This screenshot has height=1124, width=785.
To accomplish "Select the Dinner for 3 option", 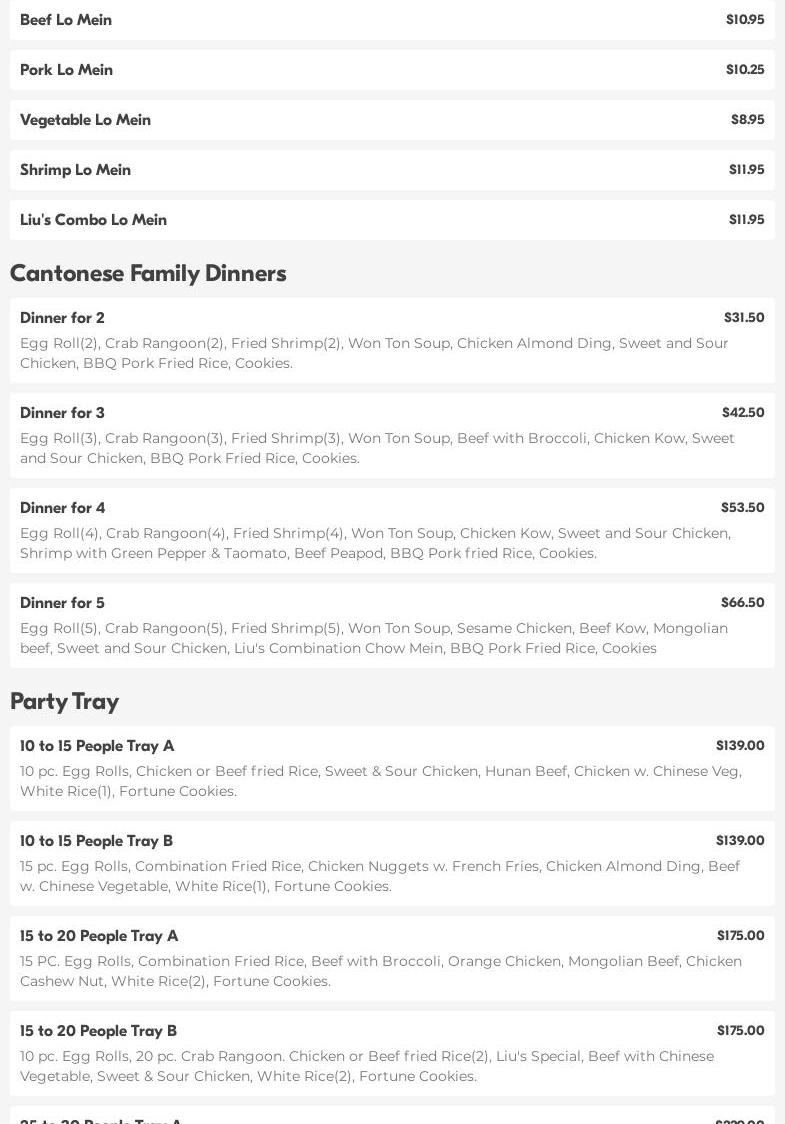I will (x=62, y=413).
